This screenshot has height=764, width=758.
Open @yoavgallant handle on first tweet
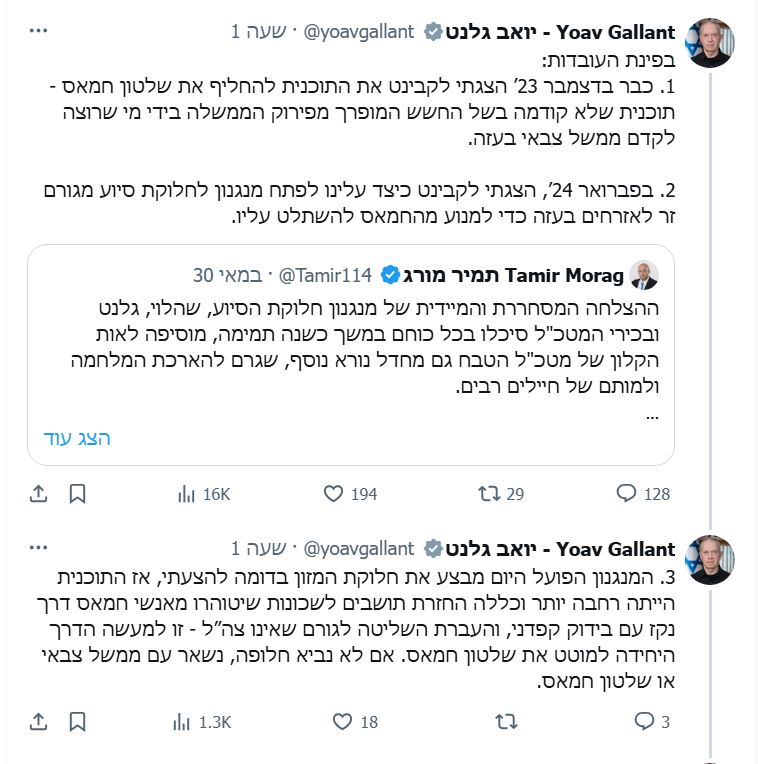[357, 32]
